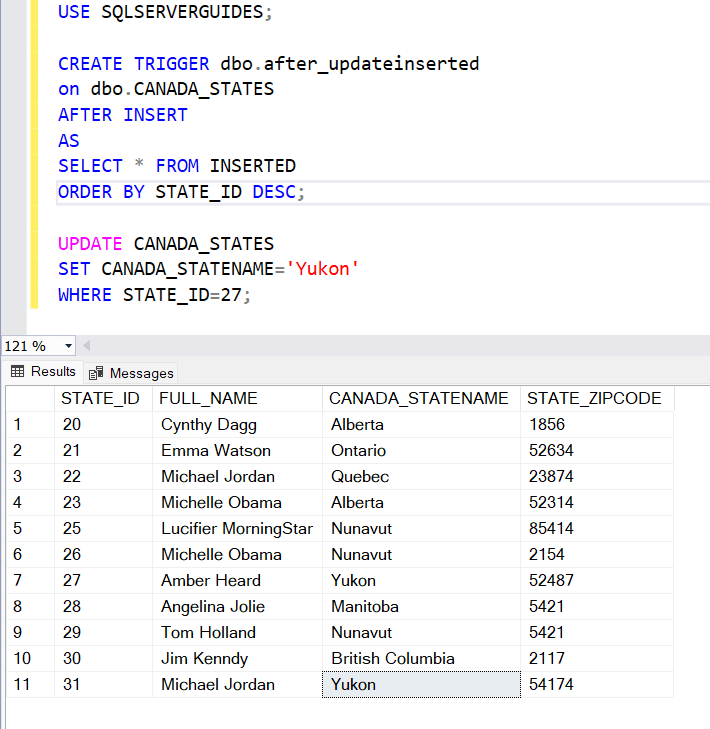710x729 pixels.
Task: Select the cell 'Emma Watson'
Action: 237,451
